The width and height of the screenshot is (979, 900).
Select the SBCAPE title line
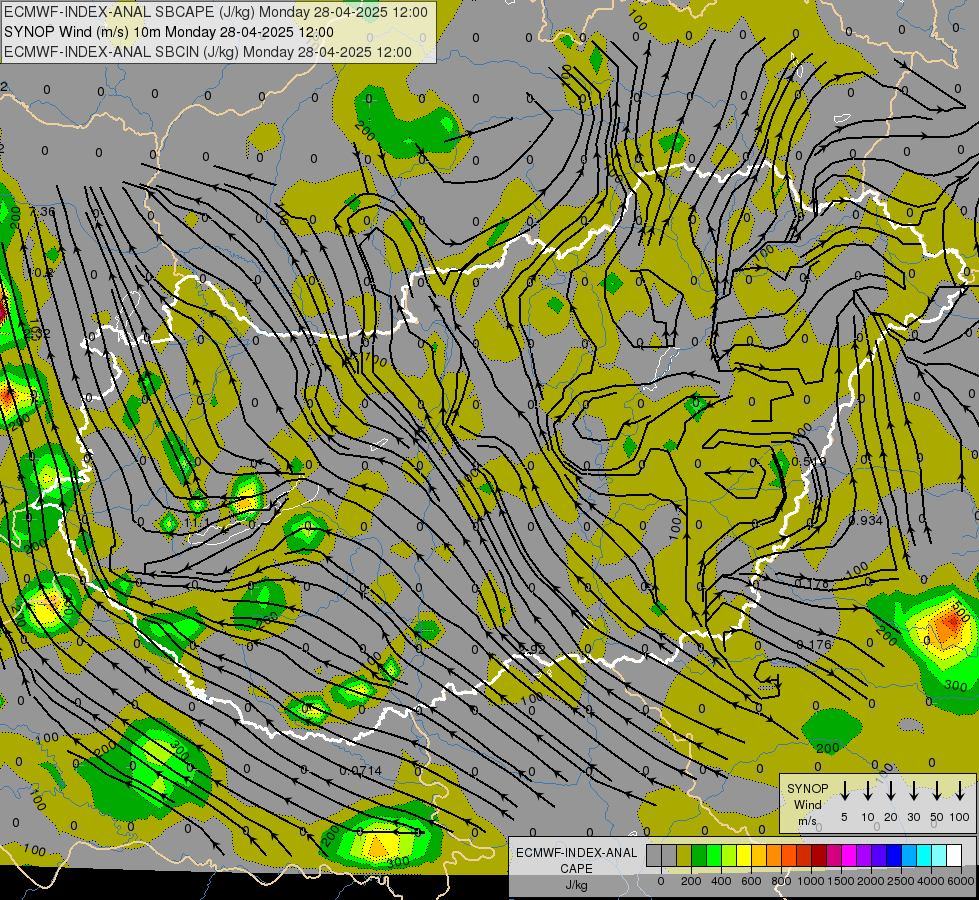(x=216, y=12)
